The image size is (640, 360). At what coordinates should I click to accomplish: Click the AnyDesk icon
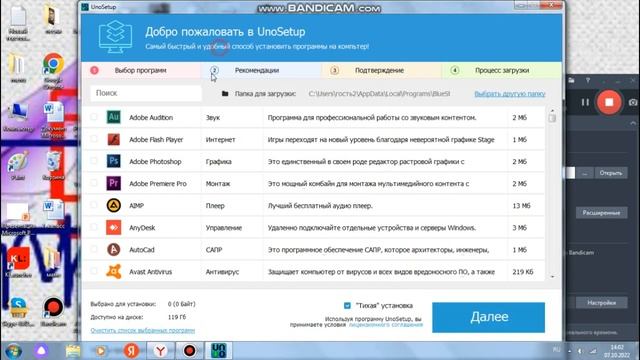pyautogui.click(x=113, y=227)
